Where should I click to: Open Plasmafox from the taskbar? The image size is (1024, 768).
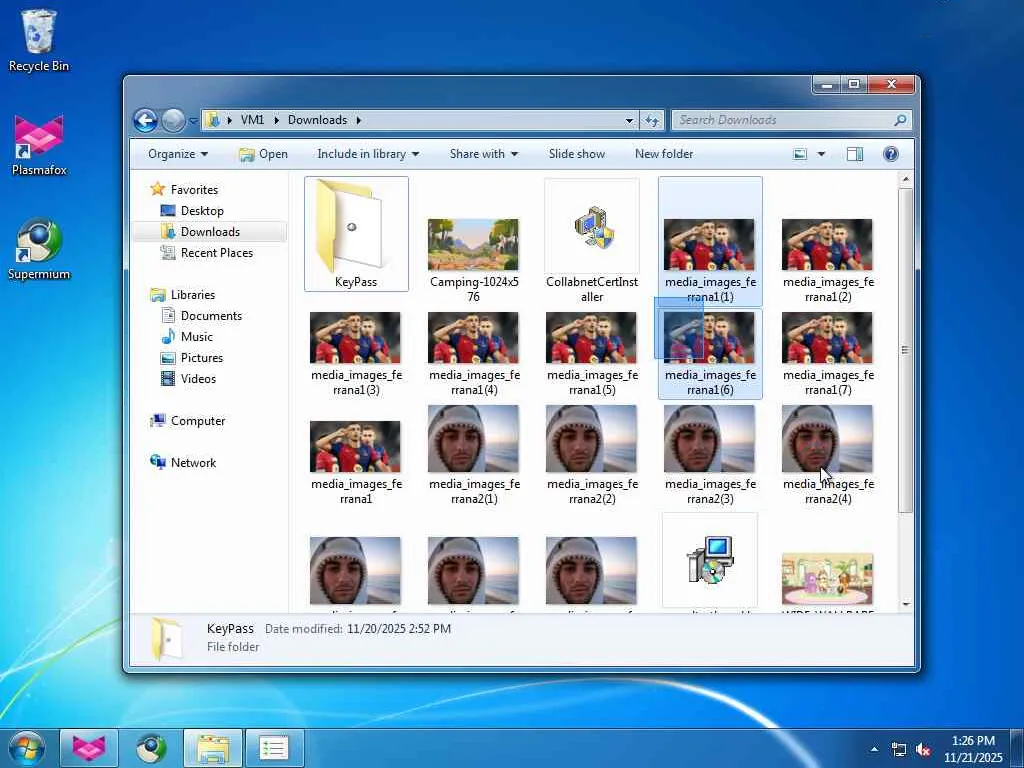click(89, 748)
